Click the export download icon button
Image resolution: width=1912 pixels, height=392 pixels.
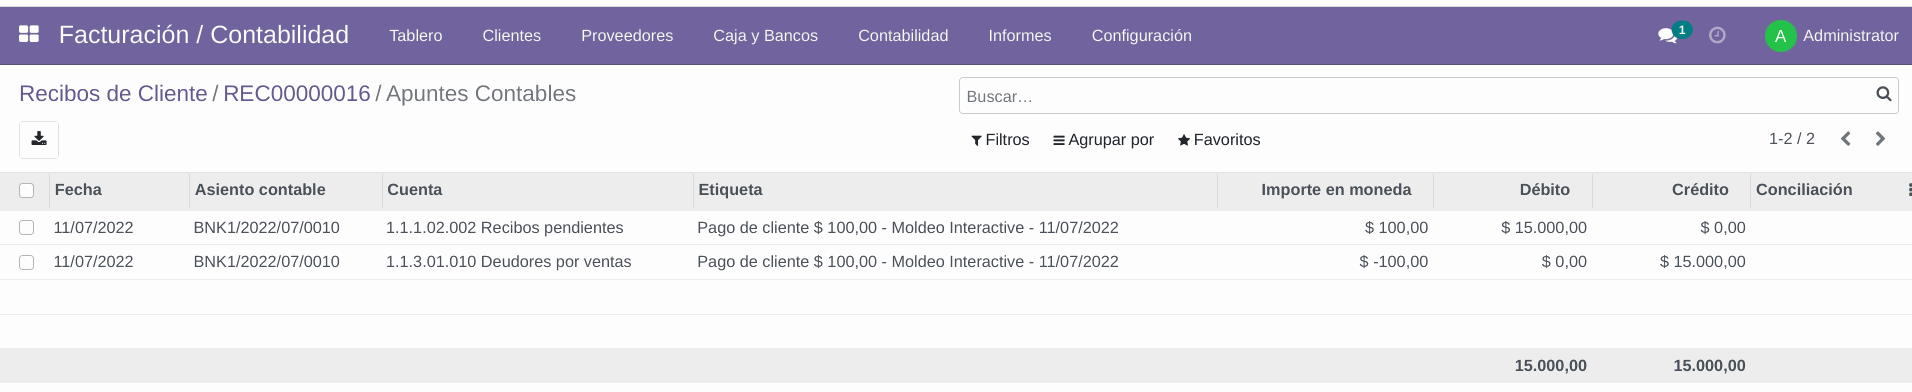(x=39, y=139)
